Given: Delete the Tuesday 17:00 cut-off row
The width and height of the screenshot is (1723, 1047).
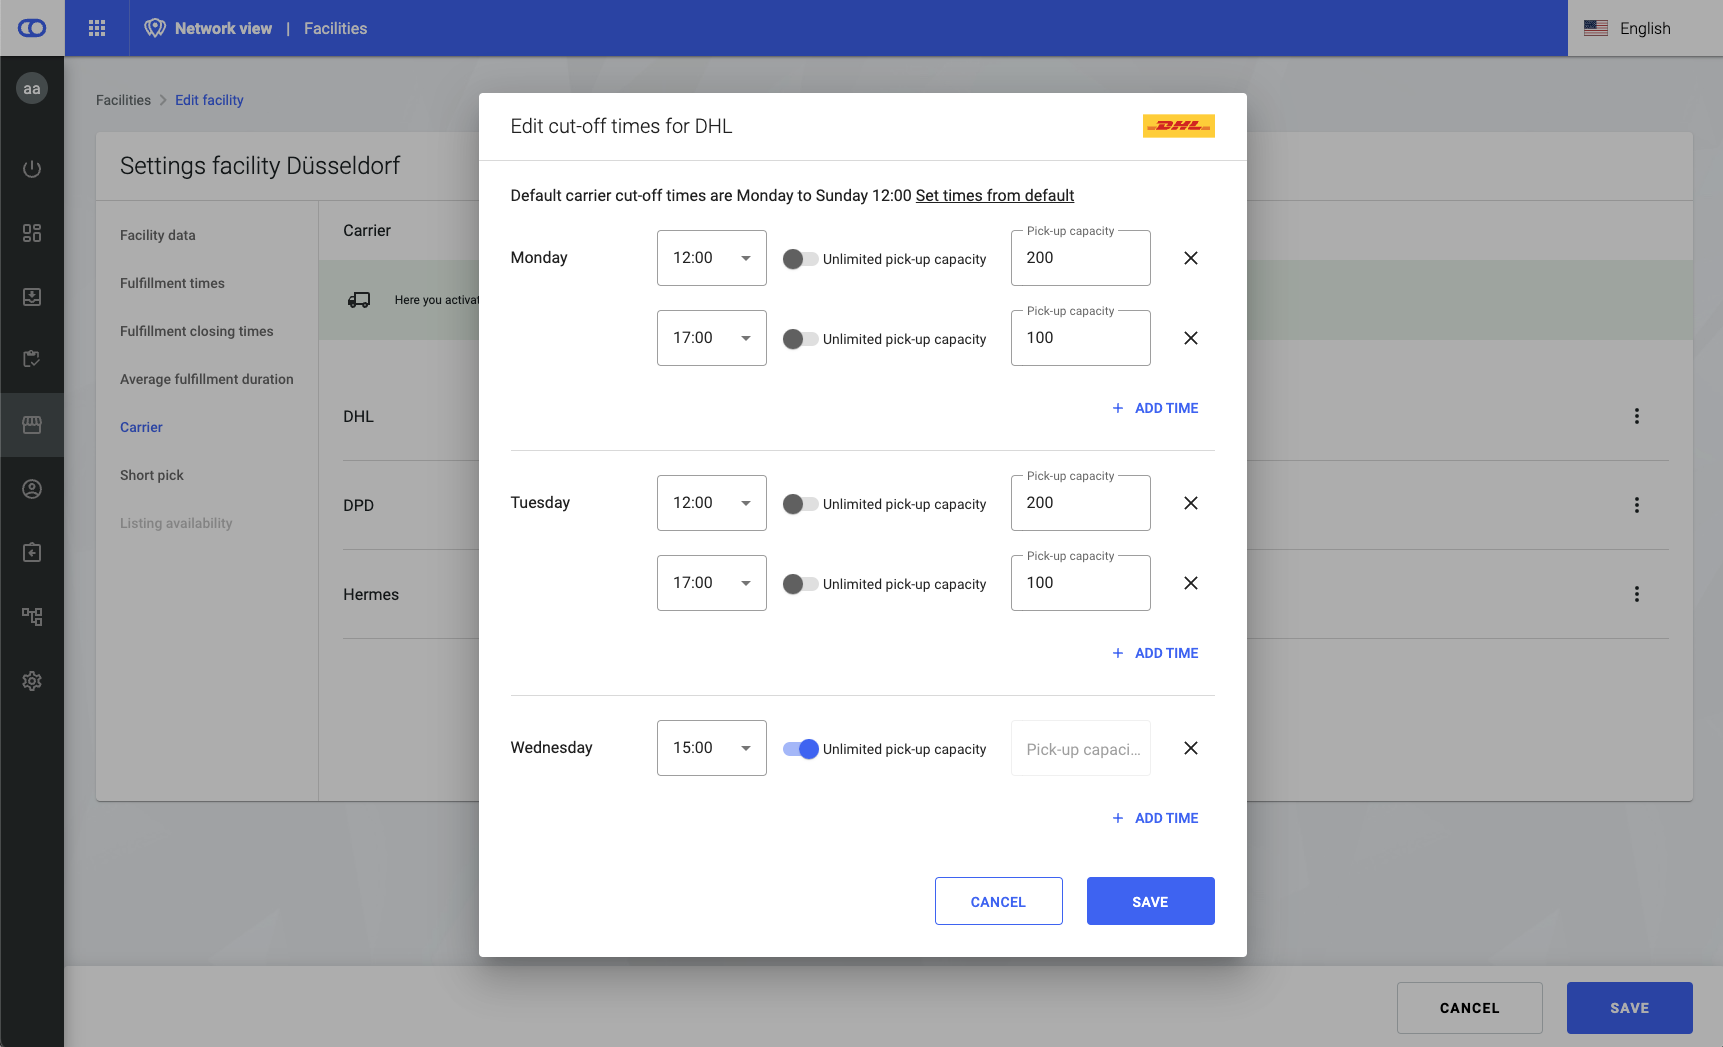Looking at the screenshot, I should coord(1190,583).
